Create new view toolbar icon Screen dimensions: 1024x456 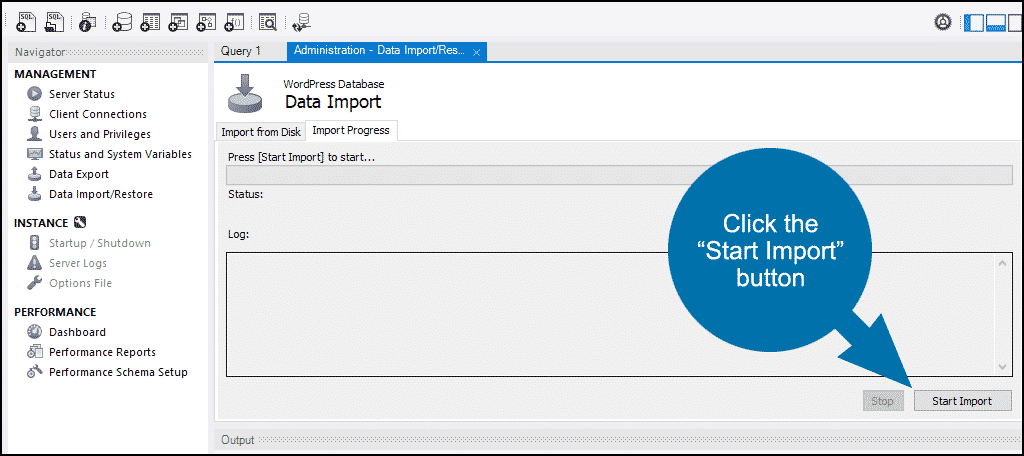178,22
